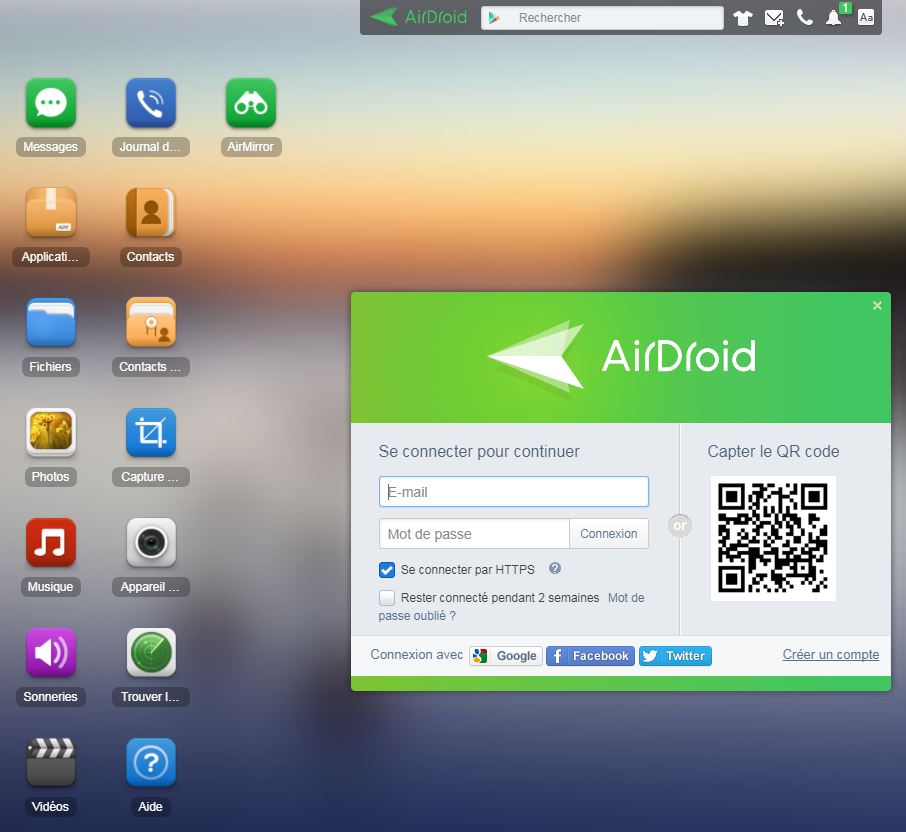Open the Vidéos clapperboard icon
Viewport: 906px width, 832px height.
tap(51, 763)
